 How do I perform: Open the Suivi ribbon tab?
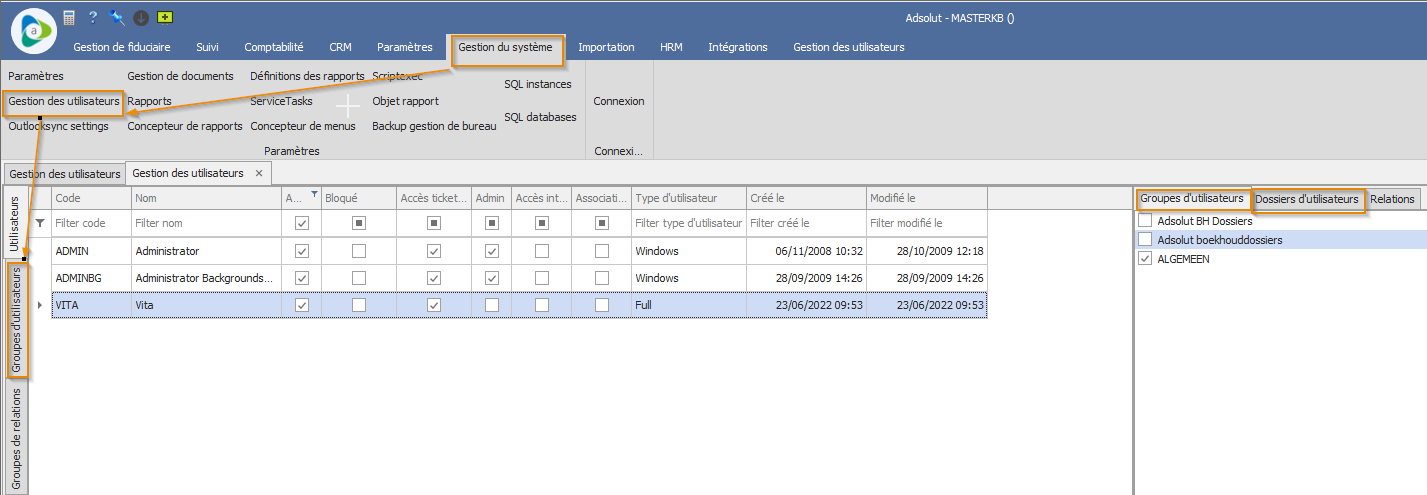tap(208, 47)
